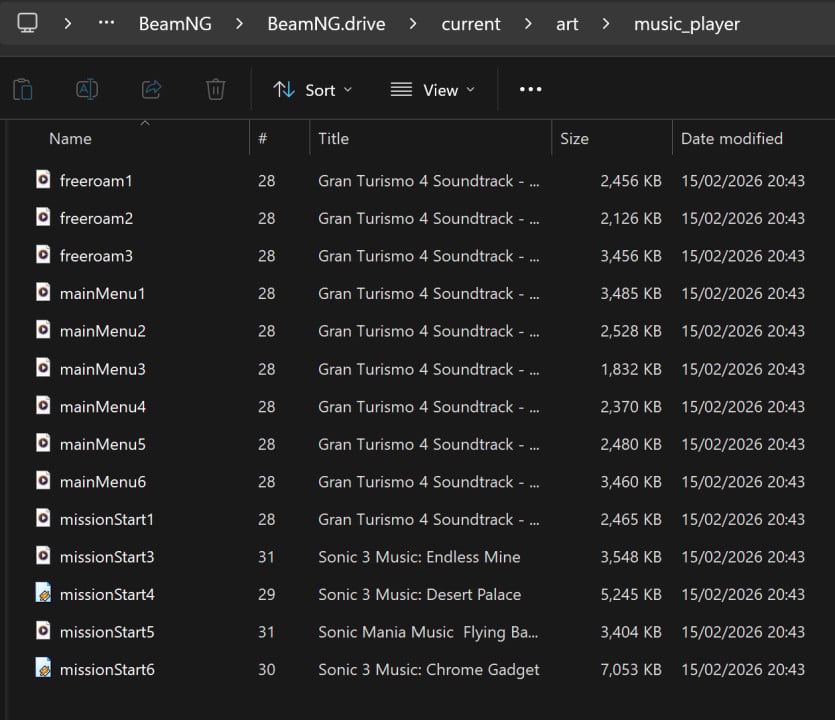Click the freeroam1 file name

[x=96, y=181]
